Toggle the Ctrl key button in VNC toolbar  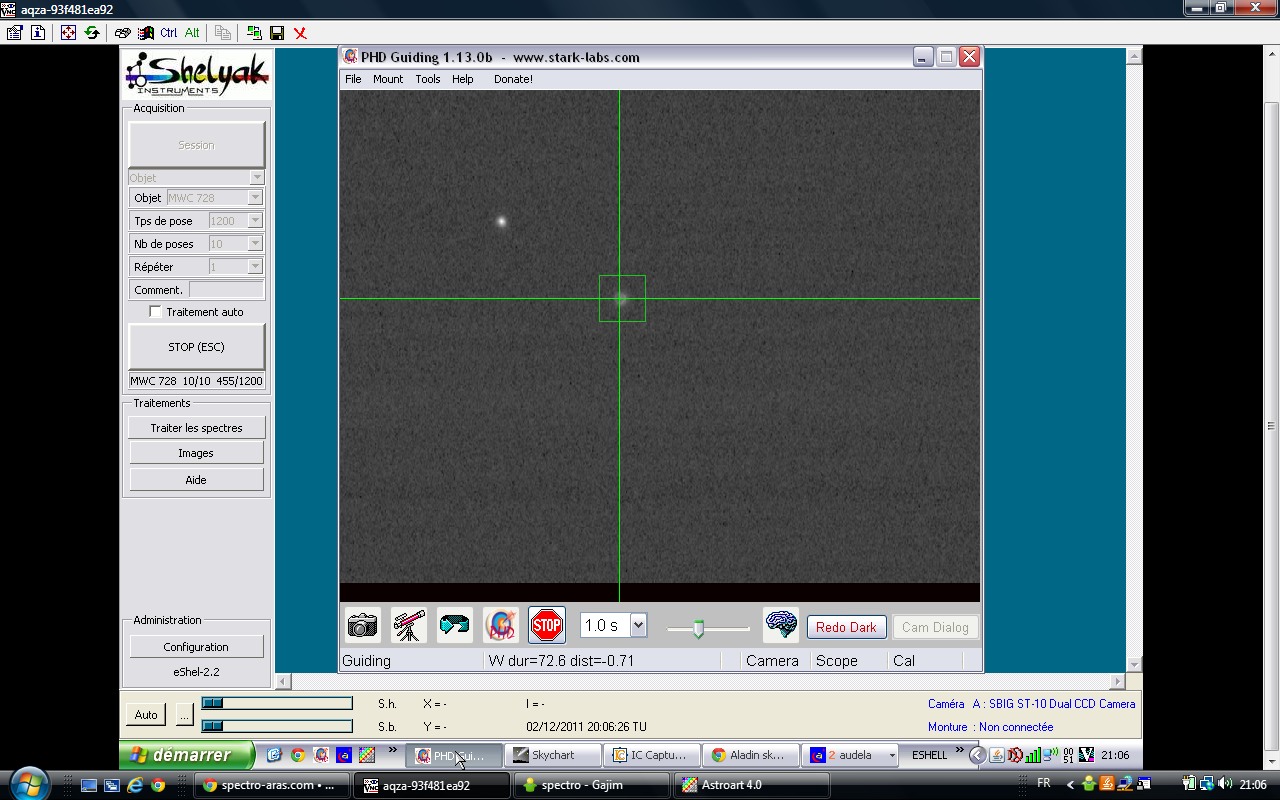tap(168, 33)
